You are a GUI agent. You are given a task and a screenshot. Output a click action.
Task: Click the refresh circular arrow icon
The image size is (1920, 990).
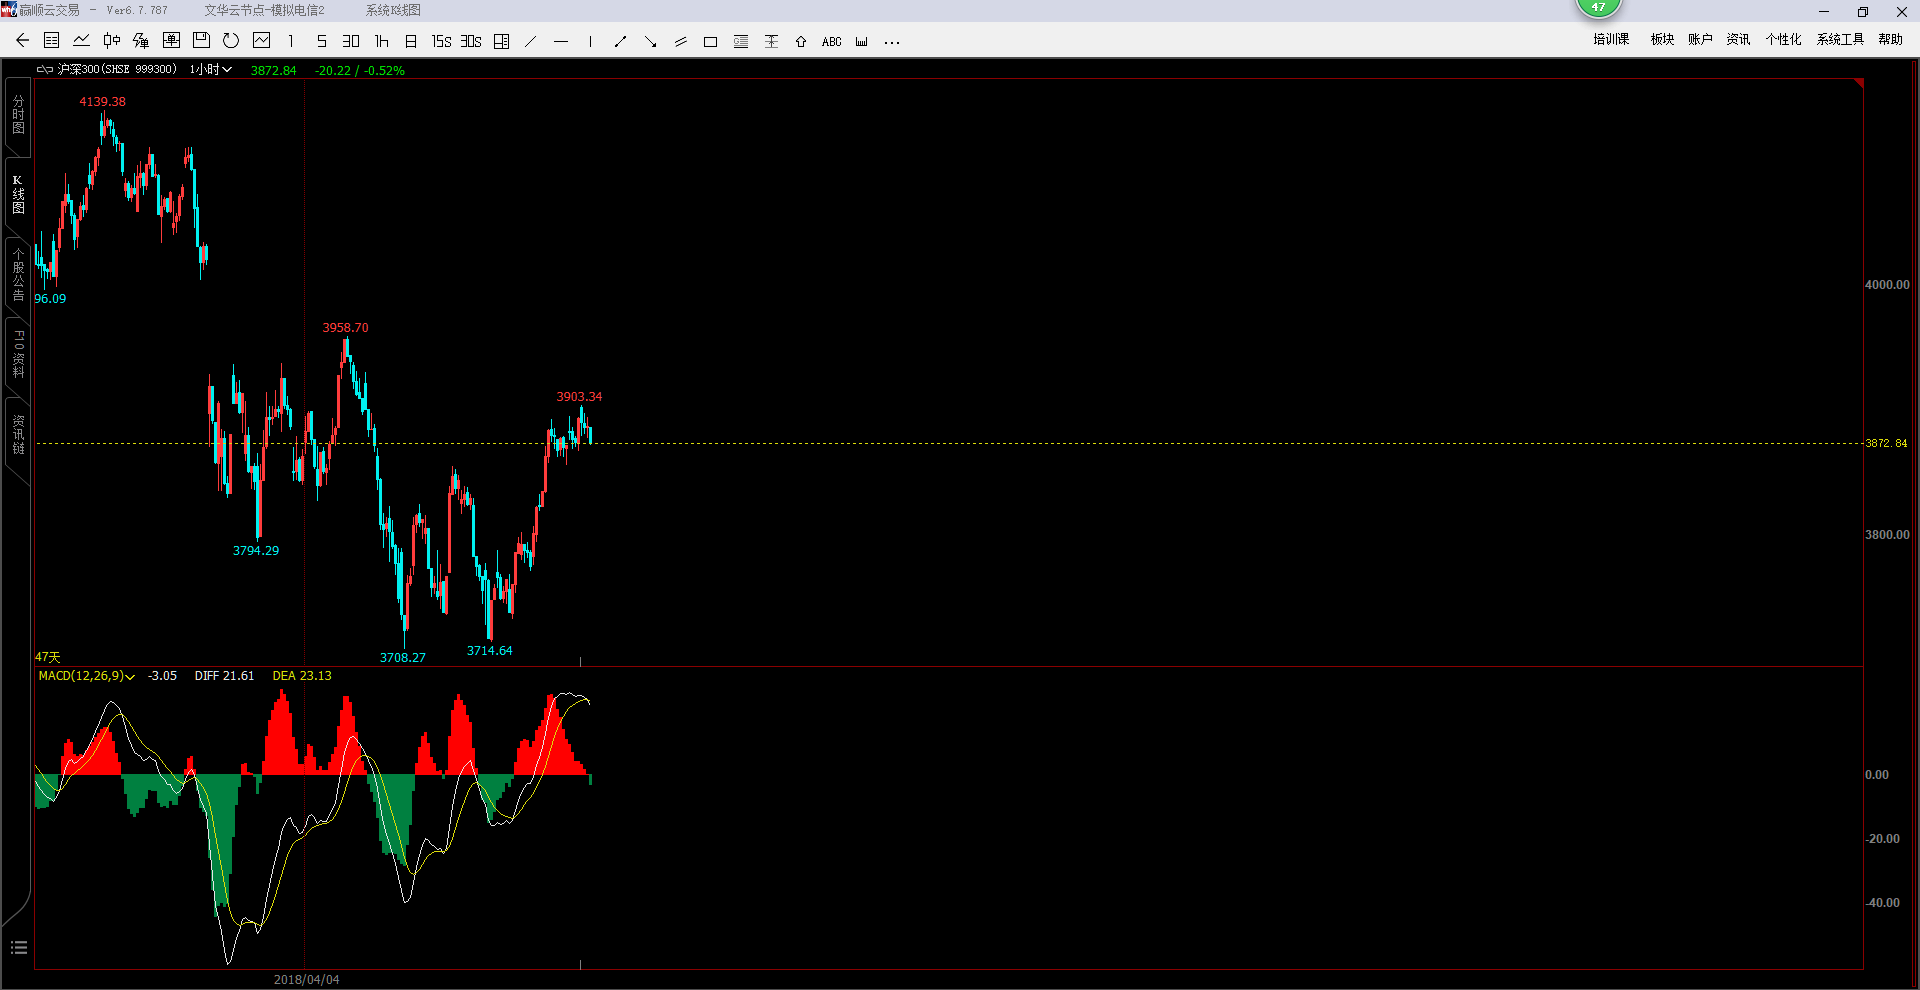pyautogui.click(x=231, y=41)
